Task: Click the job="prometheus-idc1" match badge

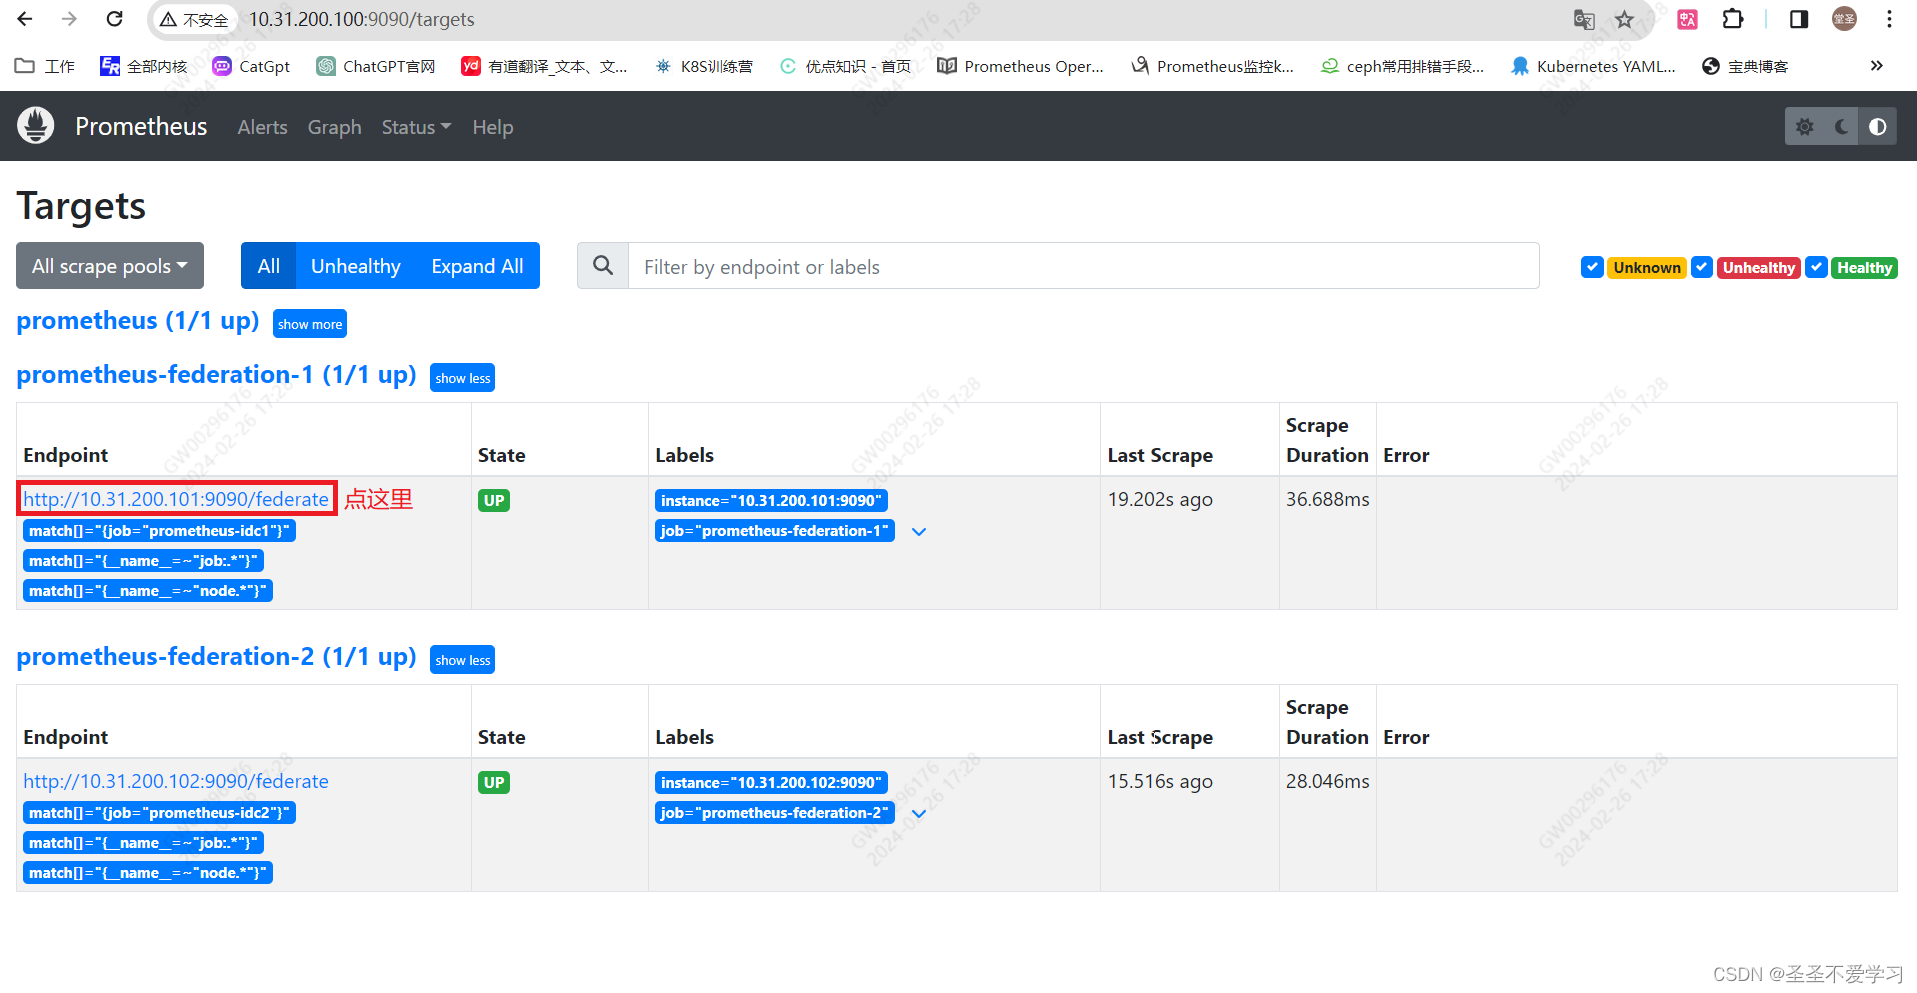Action: click(x=159, y=531)
